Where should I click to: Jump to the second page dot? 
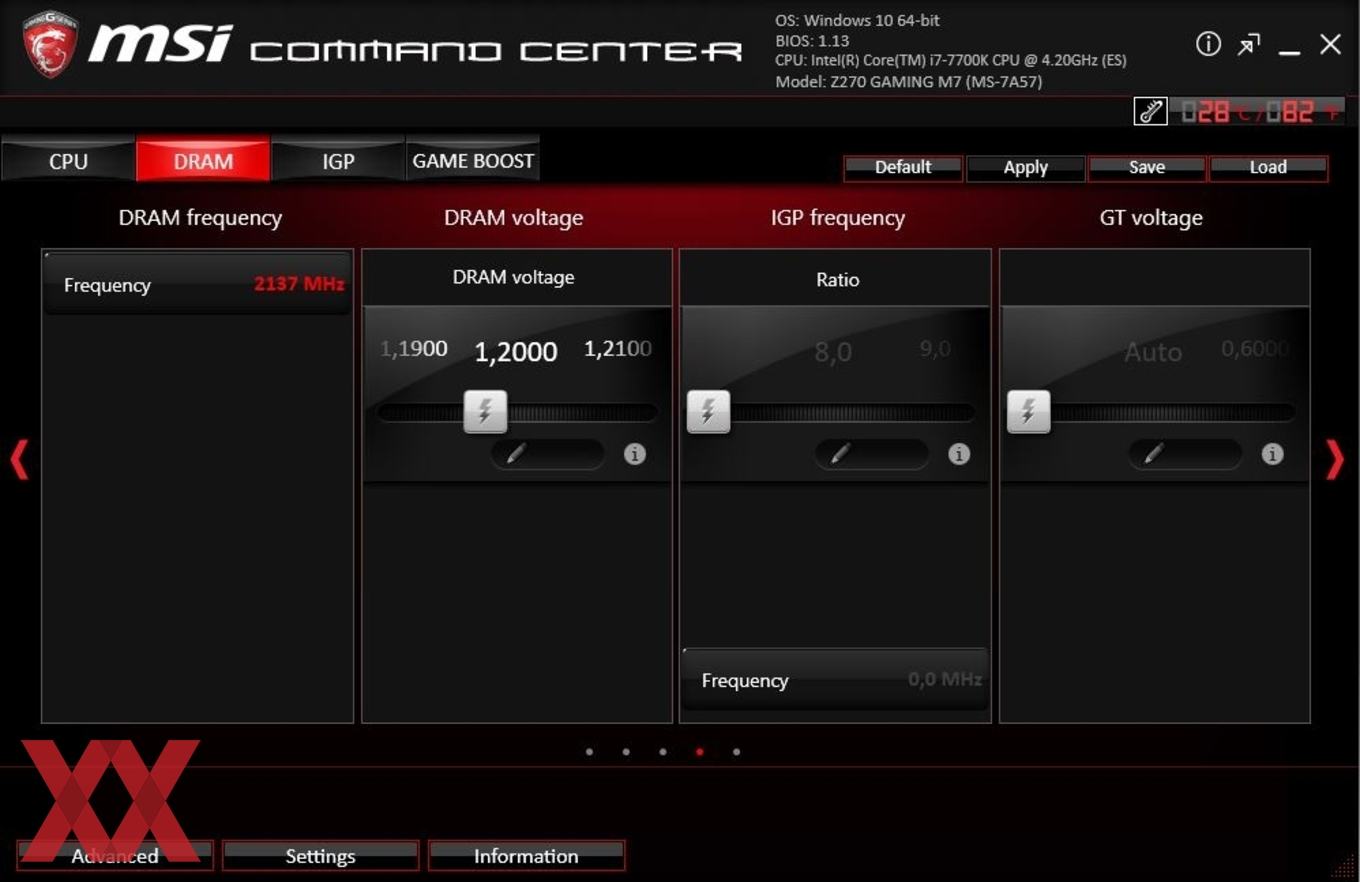point(626,751)
